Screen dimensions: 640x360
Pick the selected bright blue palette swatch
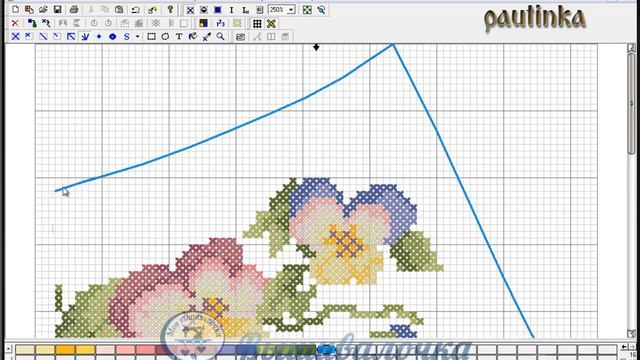click(326, 349)
